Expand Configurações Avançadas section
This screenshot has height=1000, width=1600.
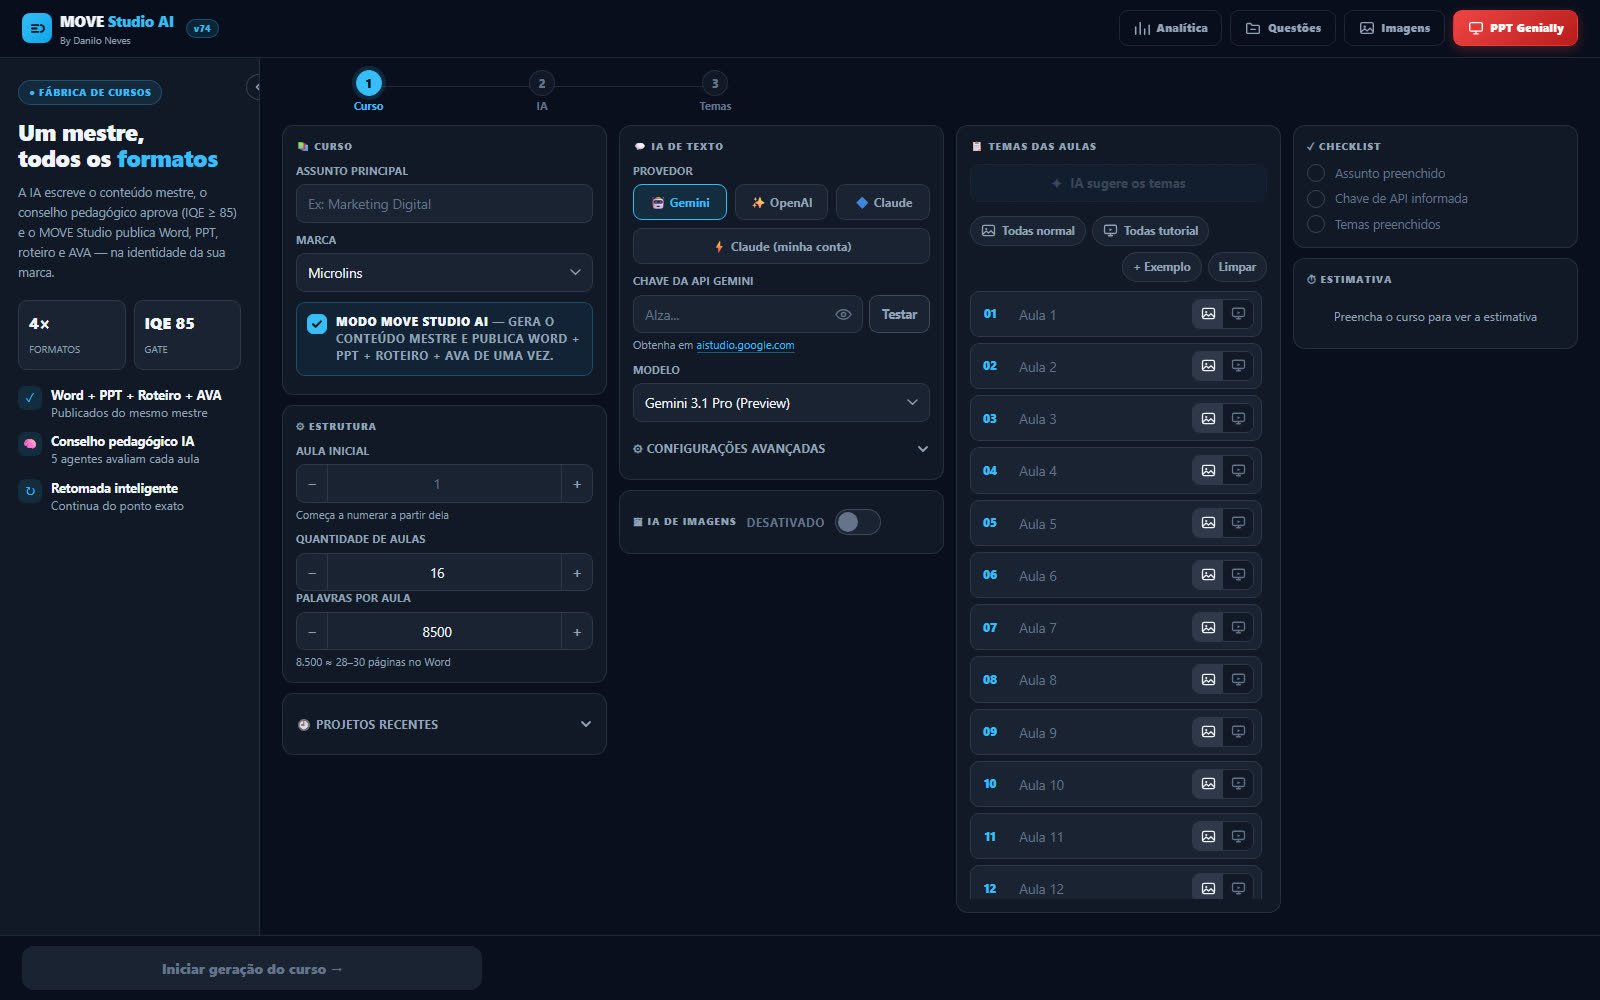point(781,449)
